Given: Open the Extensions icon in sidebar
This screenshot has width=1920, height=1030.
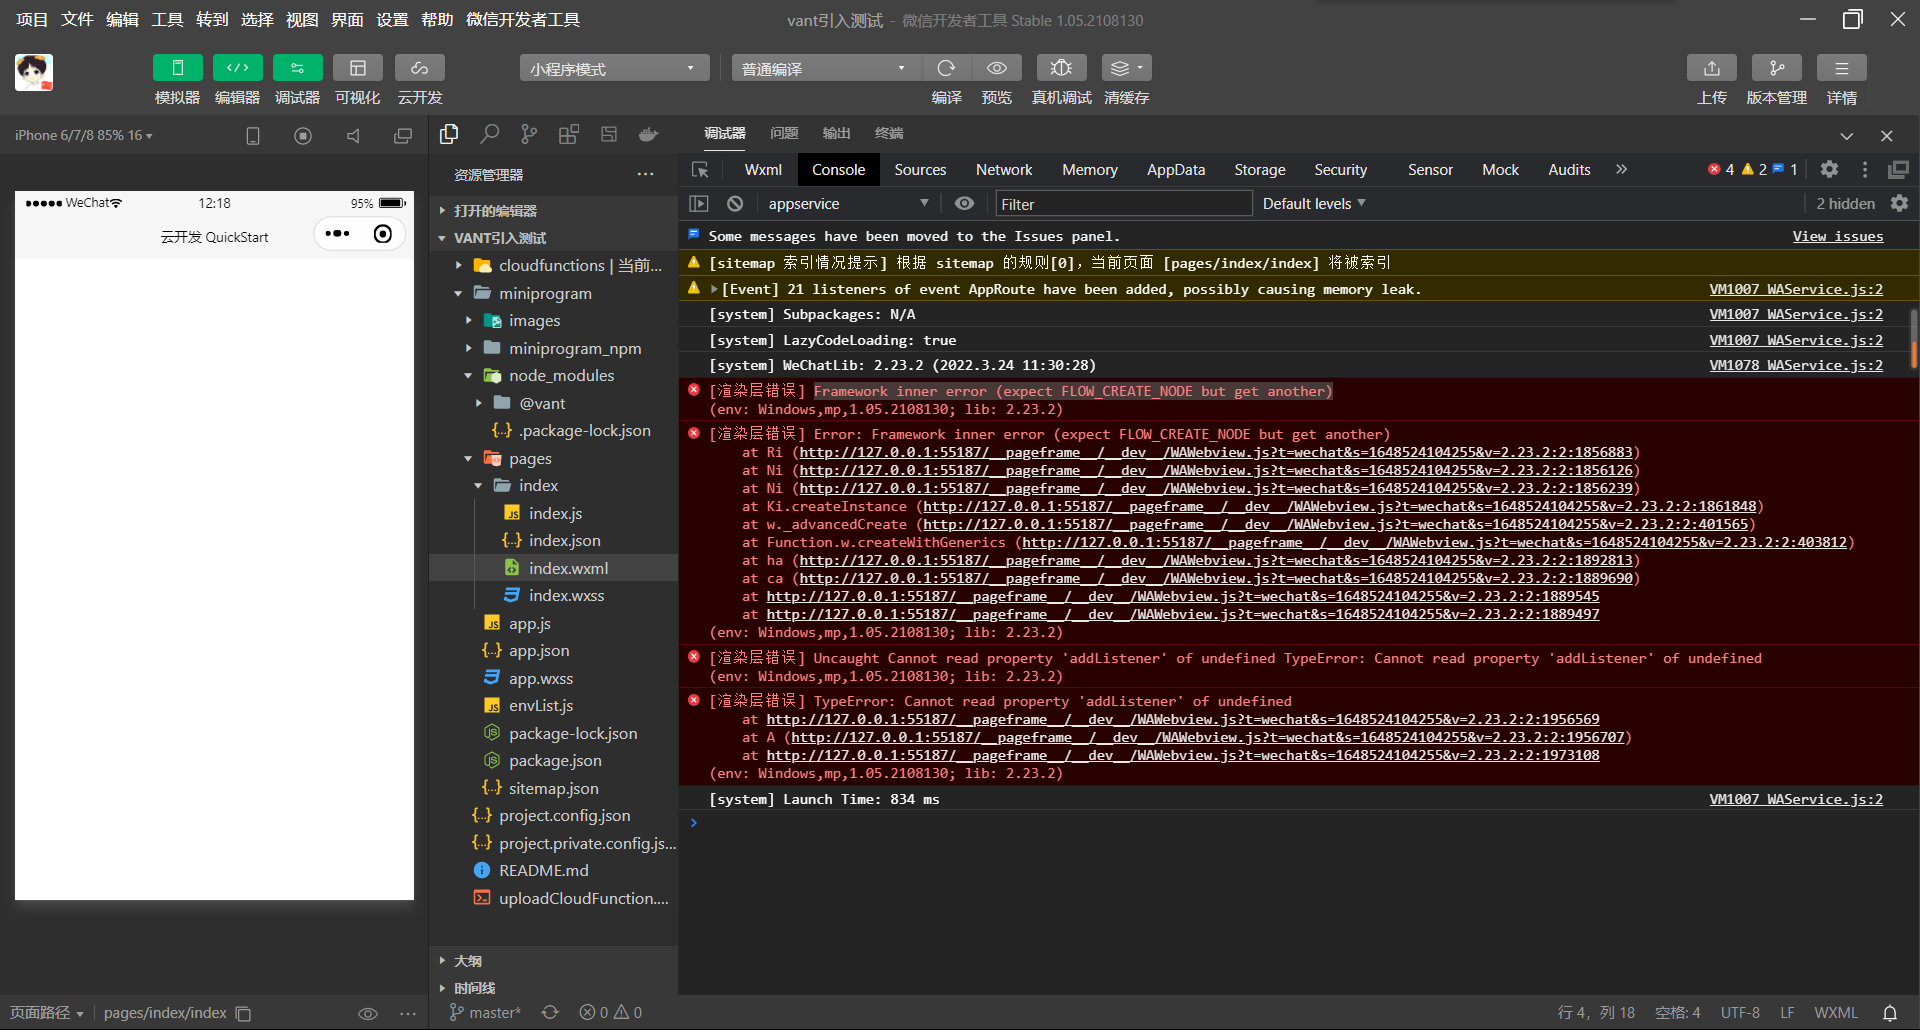Looking at the screenshot, I should coord(569,134).
